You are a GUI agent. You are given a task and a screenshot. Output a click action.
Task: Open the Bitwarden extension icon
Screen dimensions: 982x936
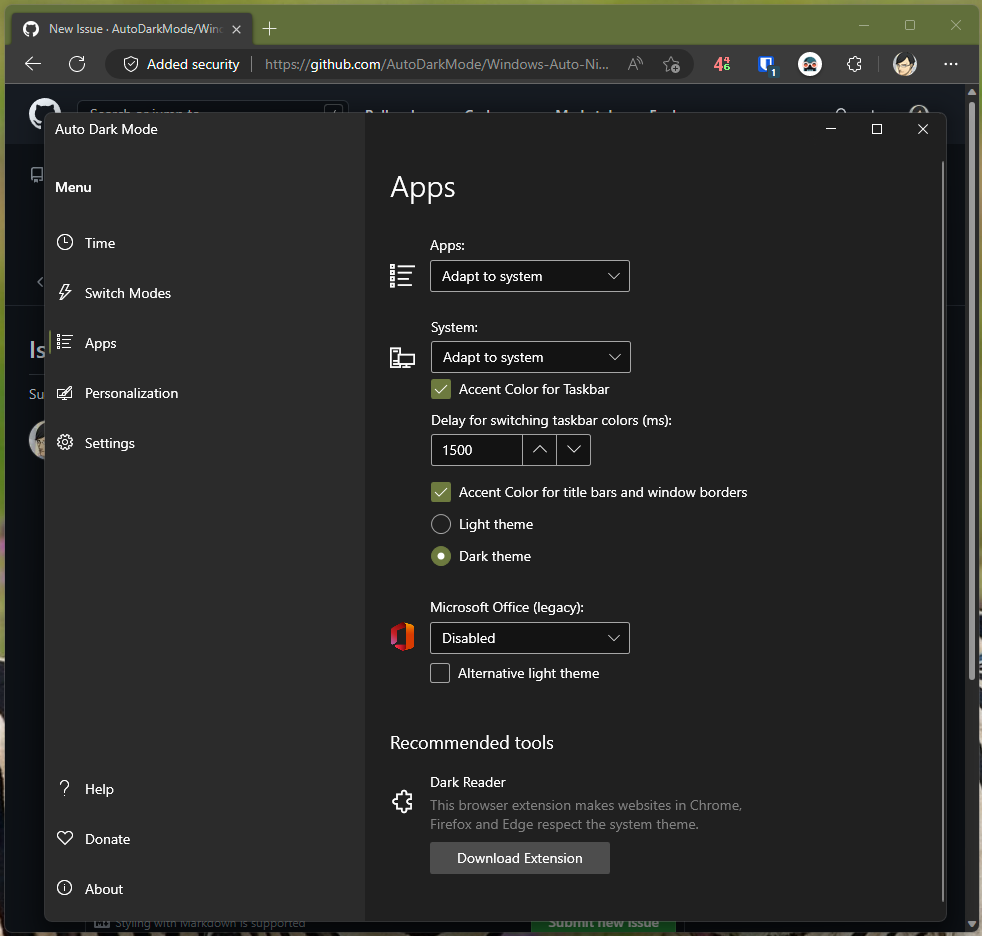767,64
